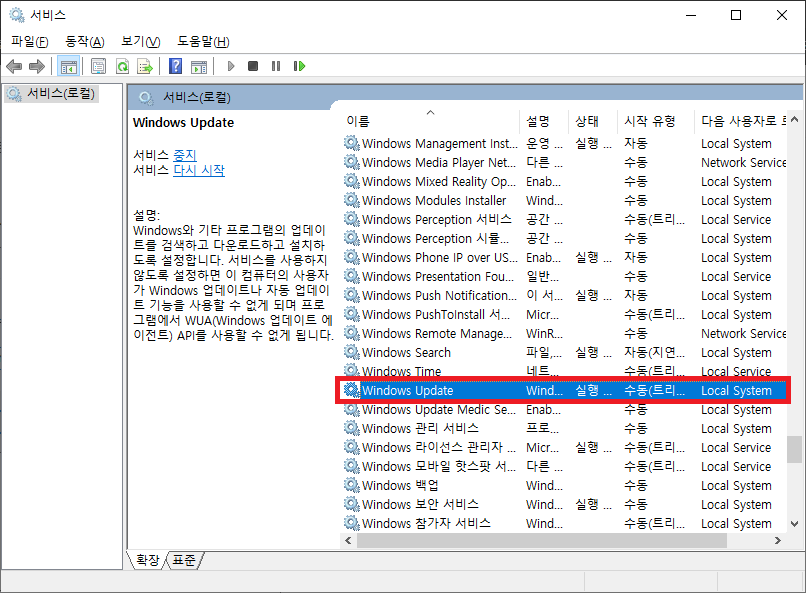Screen dimensions: 806x593
Task: Click the Restart Service icon
Action: point(299,66)
